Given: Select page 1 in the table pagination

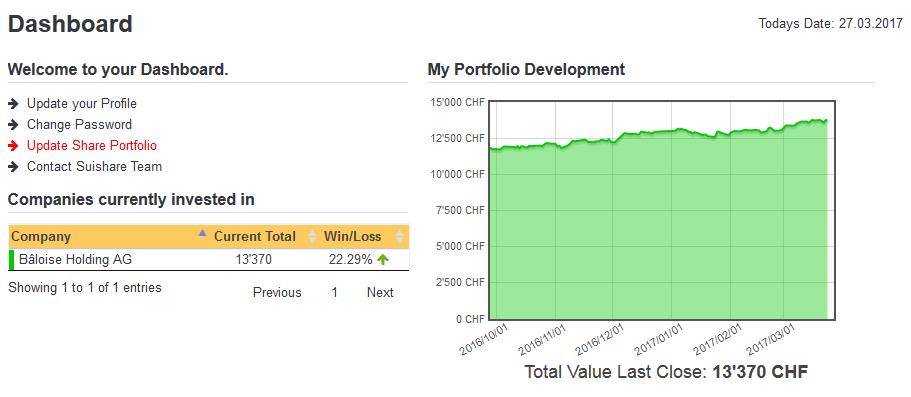Looking at the screenshot, I should pos(335,293).
